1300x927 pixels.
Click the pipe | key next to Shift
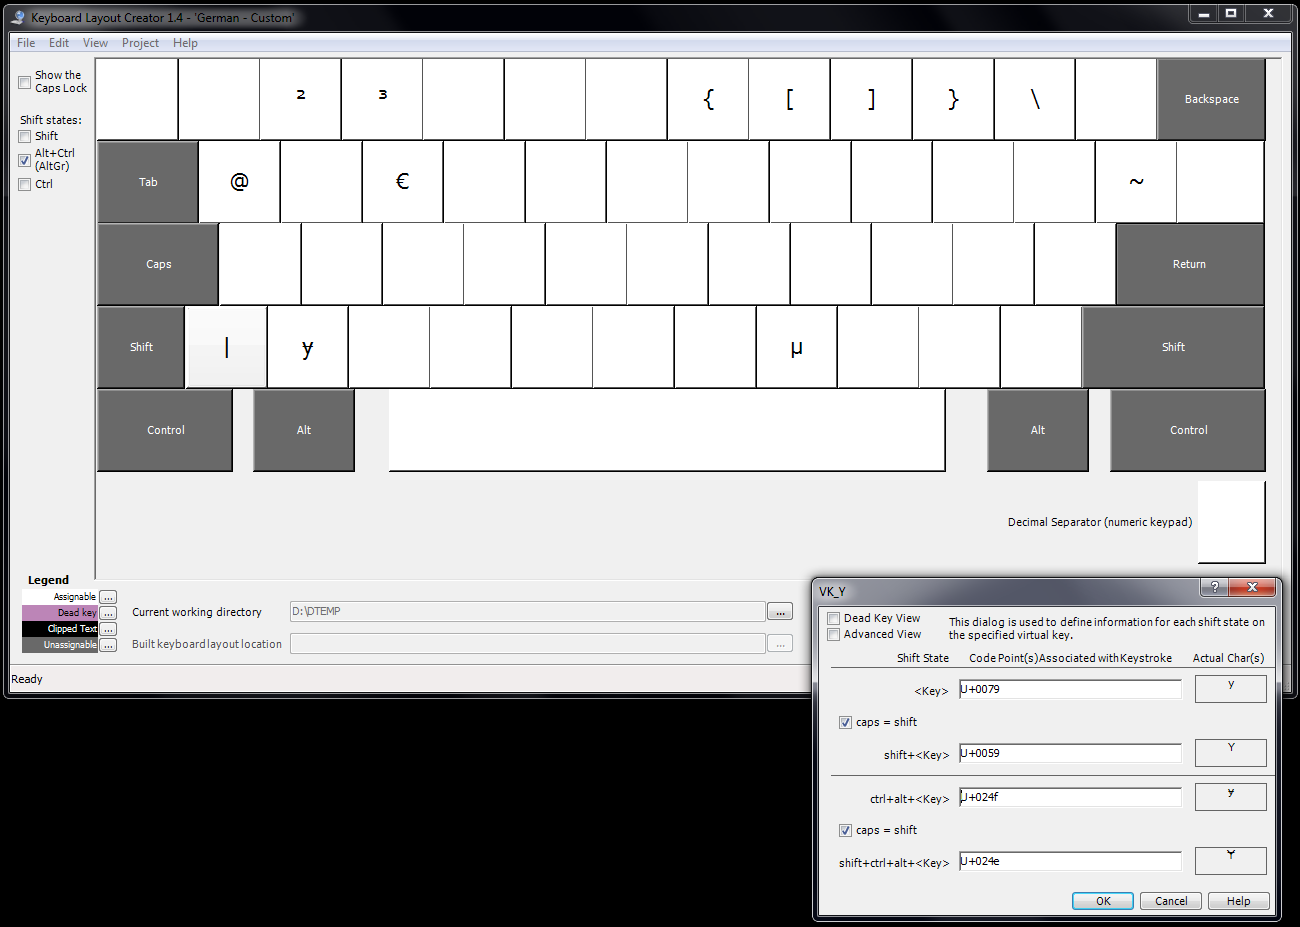point(227,348)
